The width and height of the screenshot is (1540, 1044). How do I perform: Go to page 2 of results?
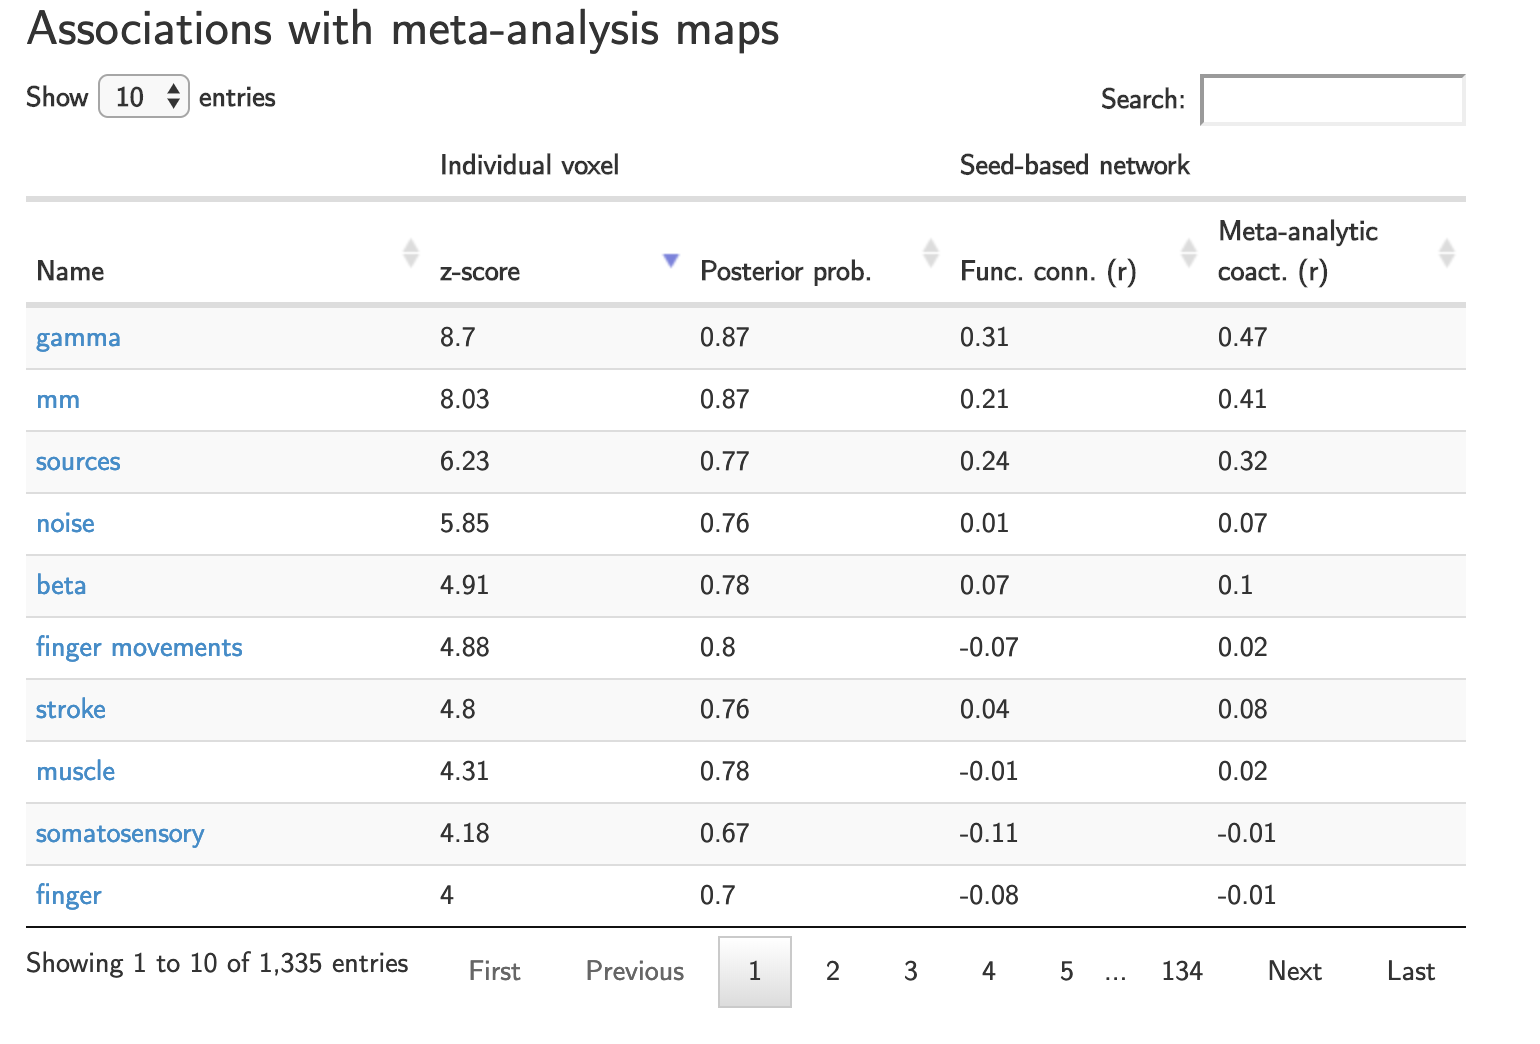point(832,971)
